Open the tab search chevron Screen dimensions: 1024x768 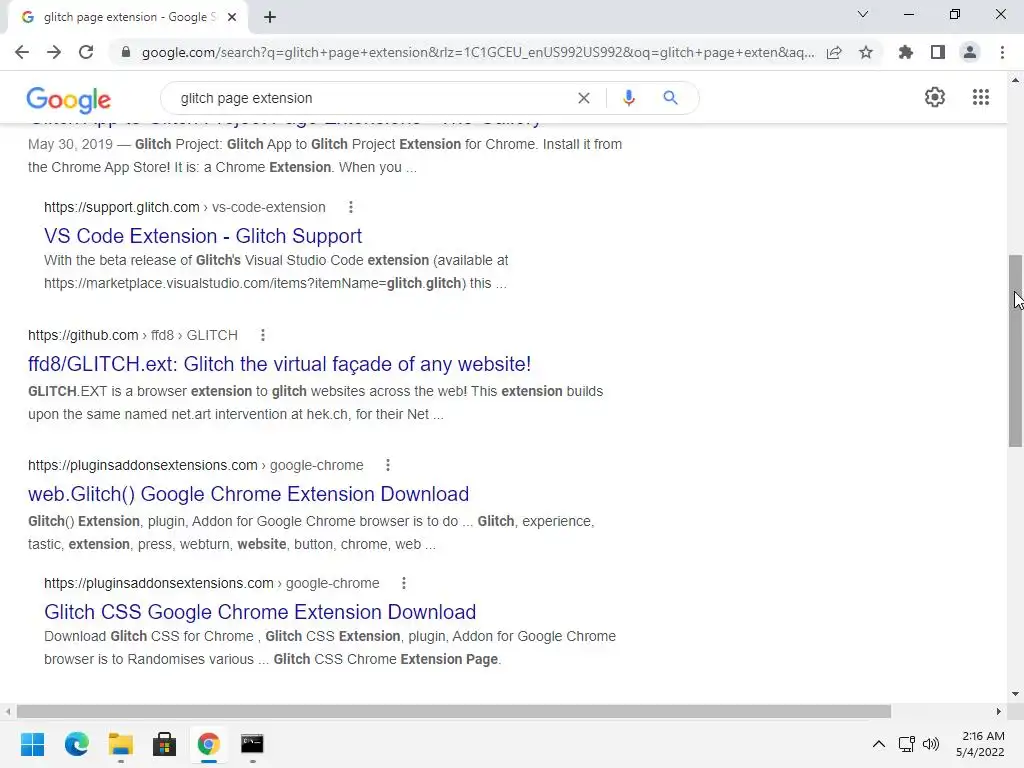pos(863,14)
